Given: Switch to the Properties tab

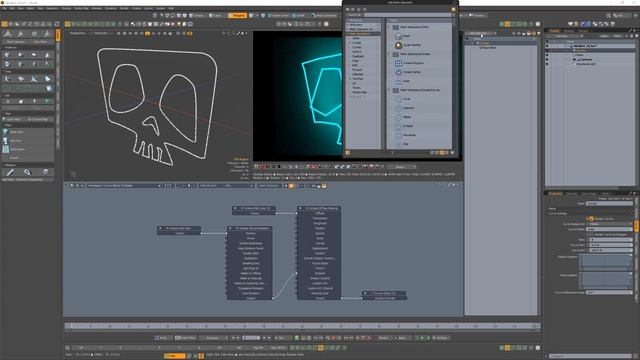Looking at the screenshot, I should pos(555,193).
